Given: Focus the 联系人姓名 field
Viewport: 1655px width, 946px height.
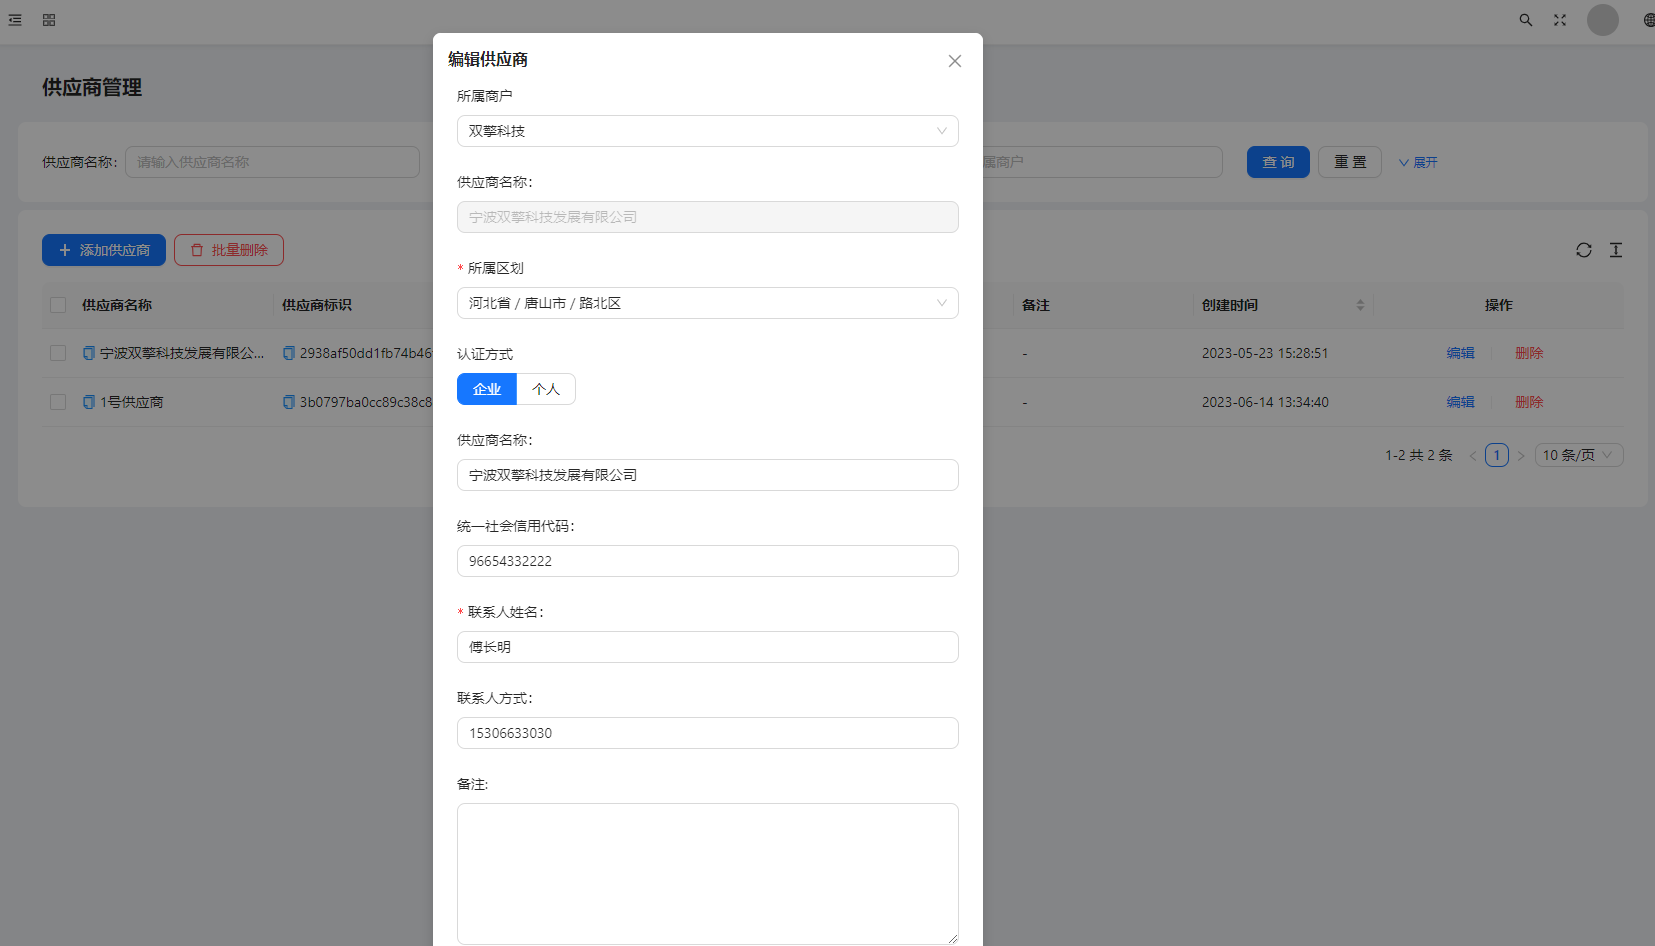Looking at the screenshot, I should (708, 647).
